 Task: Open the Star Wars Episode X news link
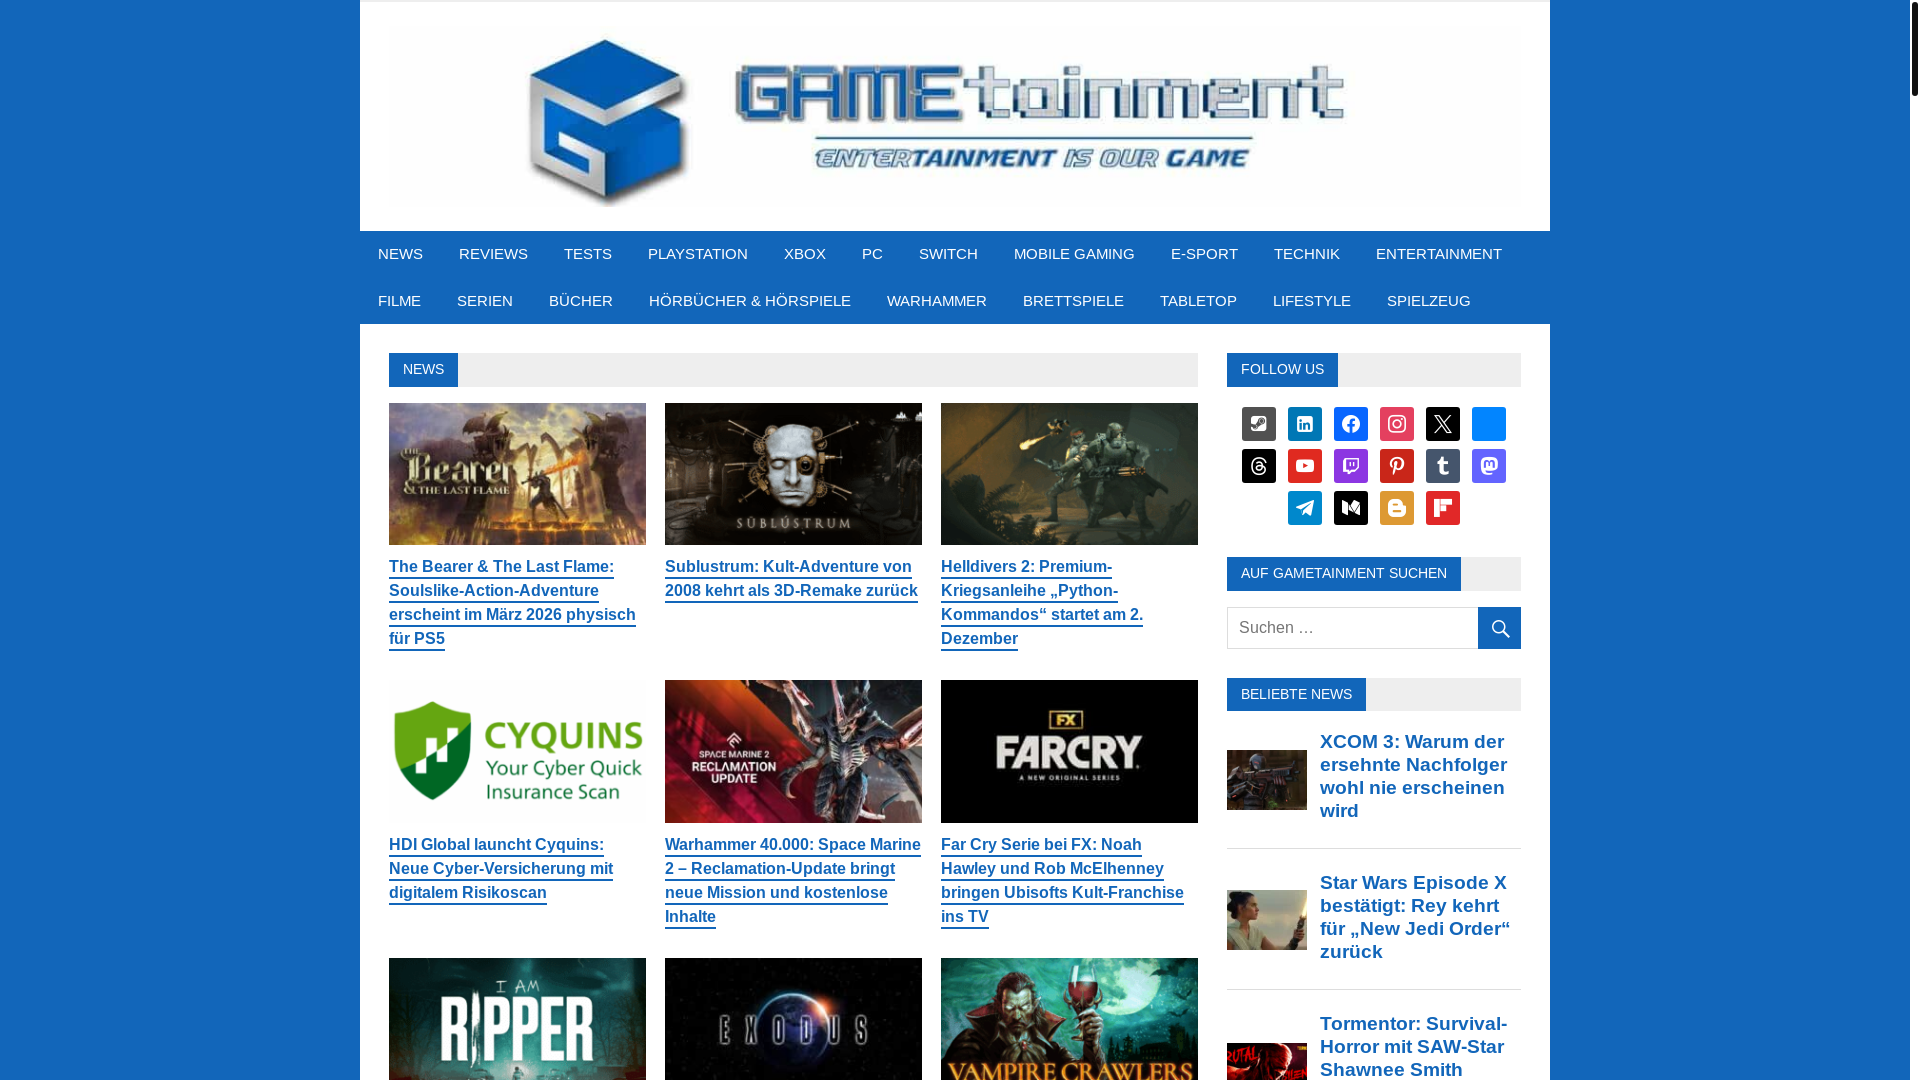1415,917
